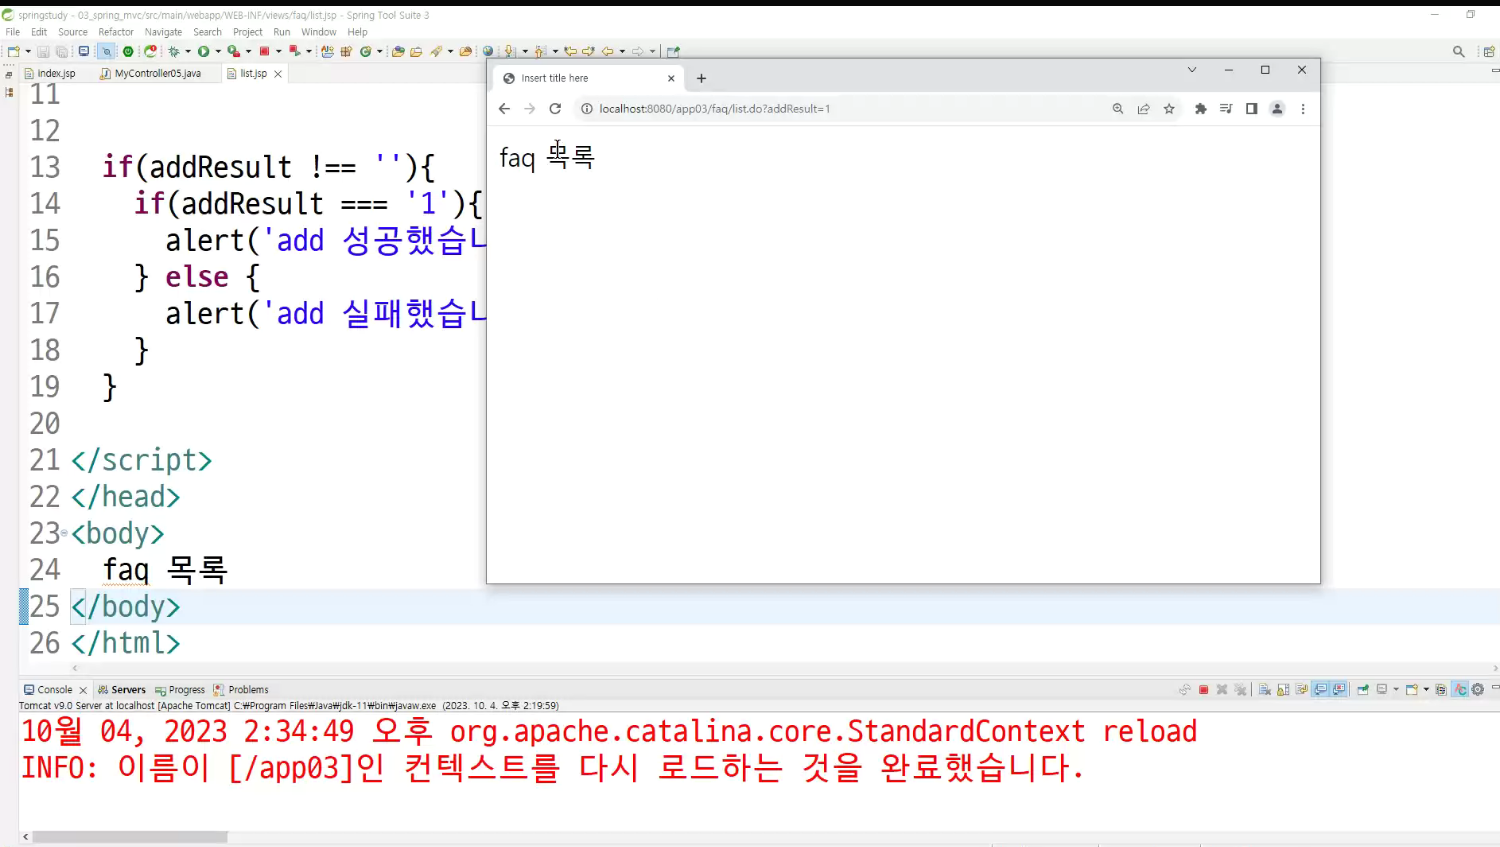The width and height of the screenshot is (1500, 847).
Task: Click the Clear Console icon
Action: click(x=1265, y=689)
